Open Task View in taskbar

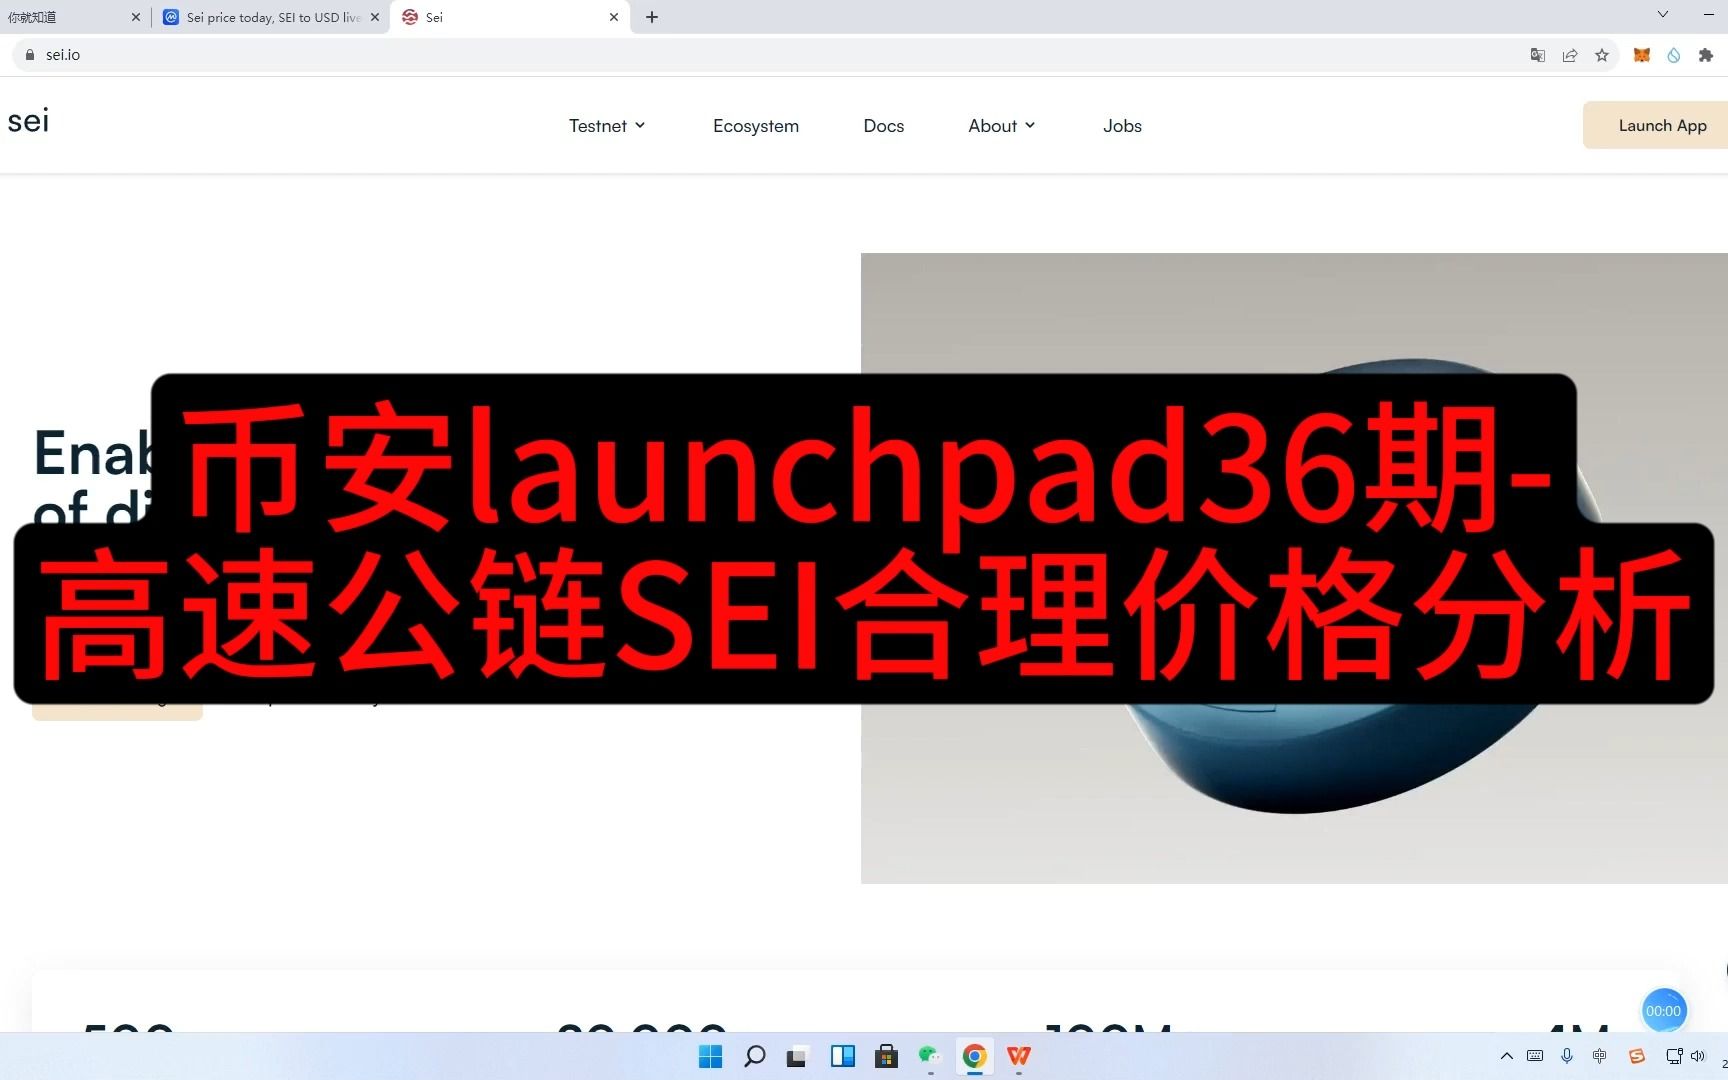click(797, 1056)
